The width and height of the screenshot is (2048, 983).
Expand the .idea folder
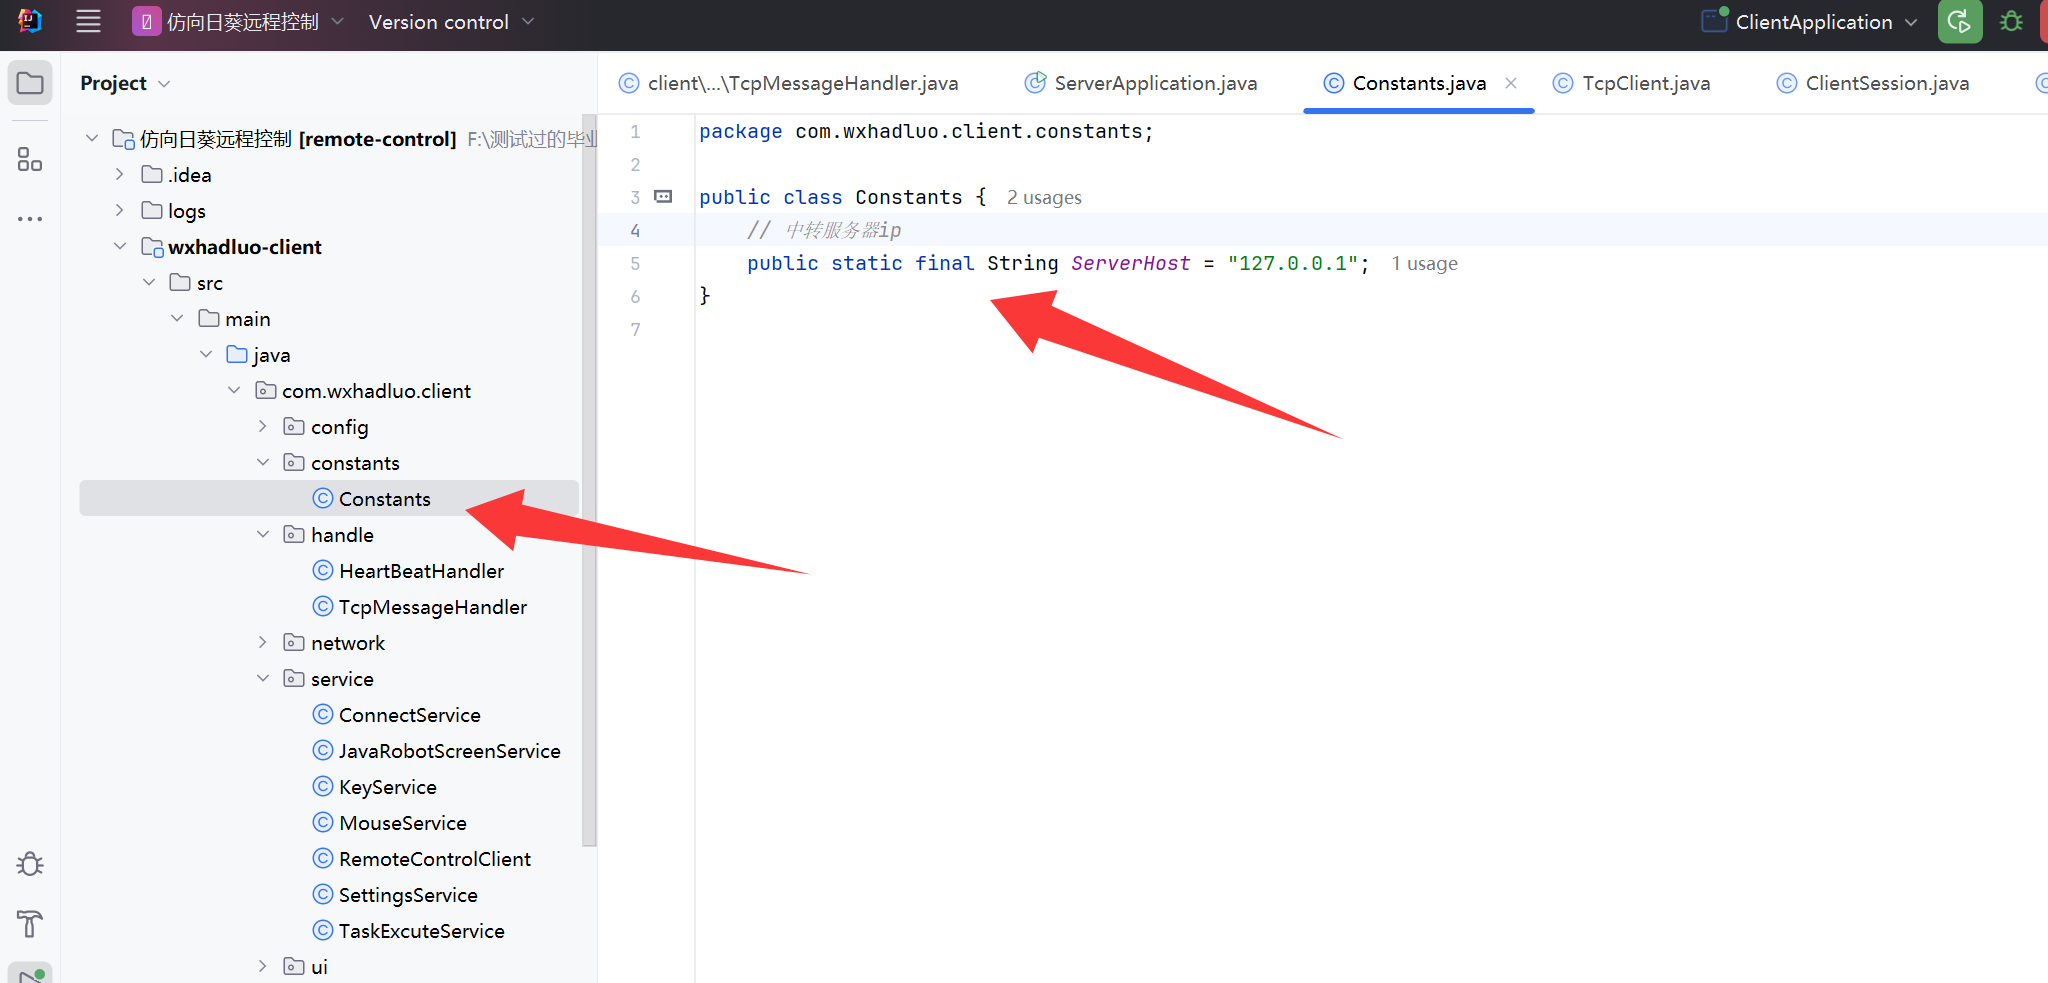click(x=120, y=174)
